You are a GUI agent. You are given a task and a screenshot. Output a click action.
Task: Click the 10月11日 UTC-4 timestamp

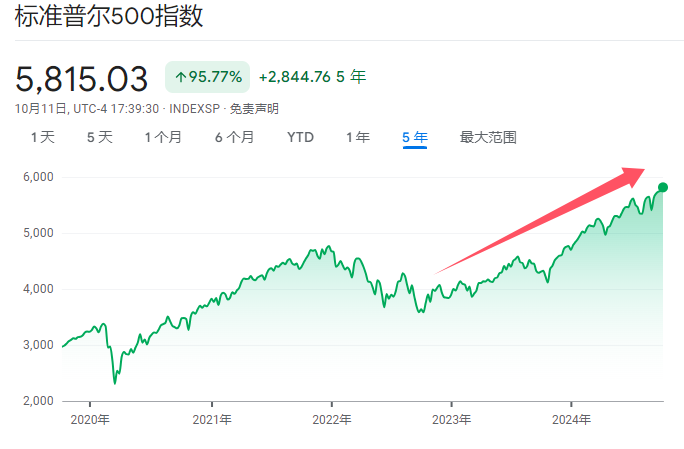(87, 109)
